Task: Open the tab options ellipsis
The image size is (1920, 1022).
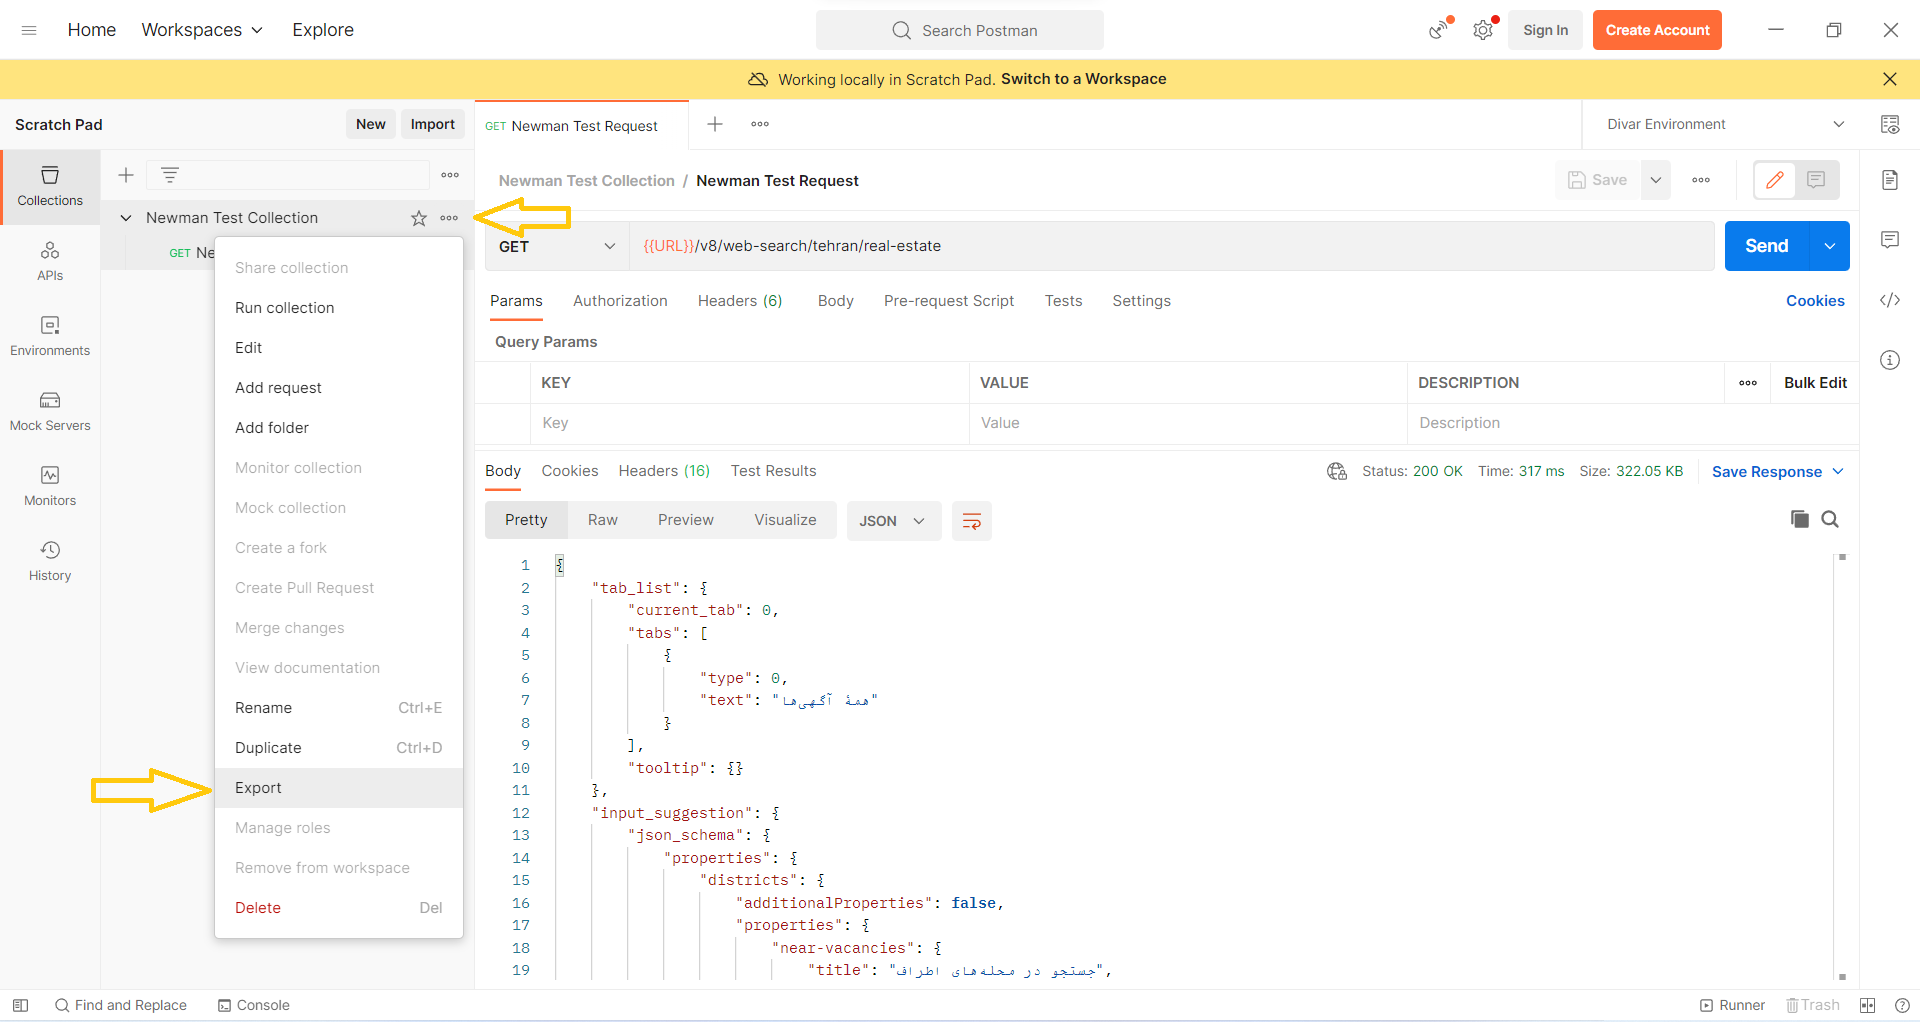Action: coord(760,124)
